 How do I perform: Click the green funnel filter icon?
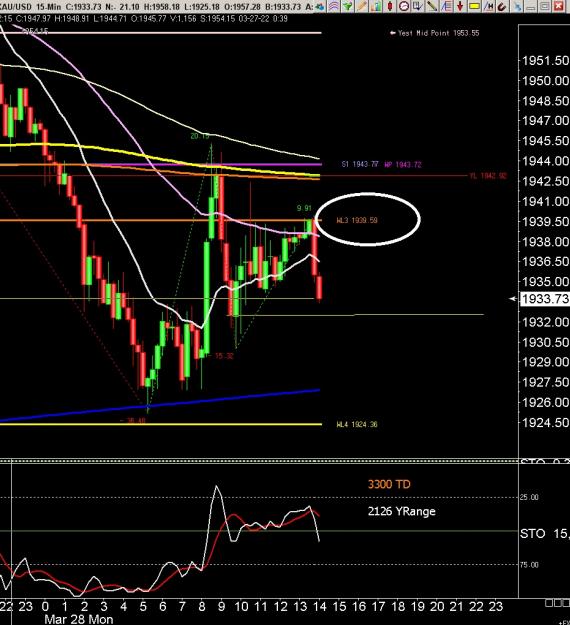[x=348, y=6]
